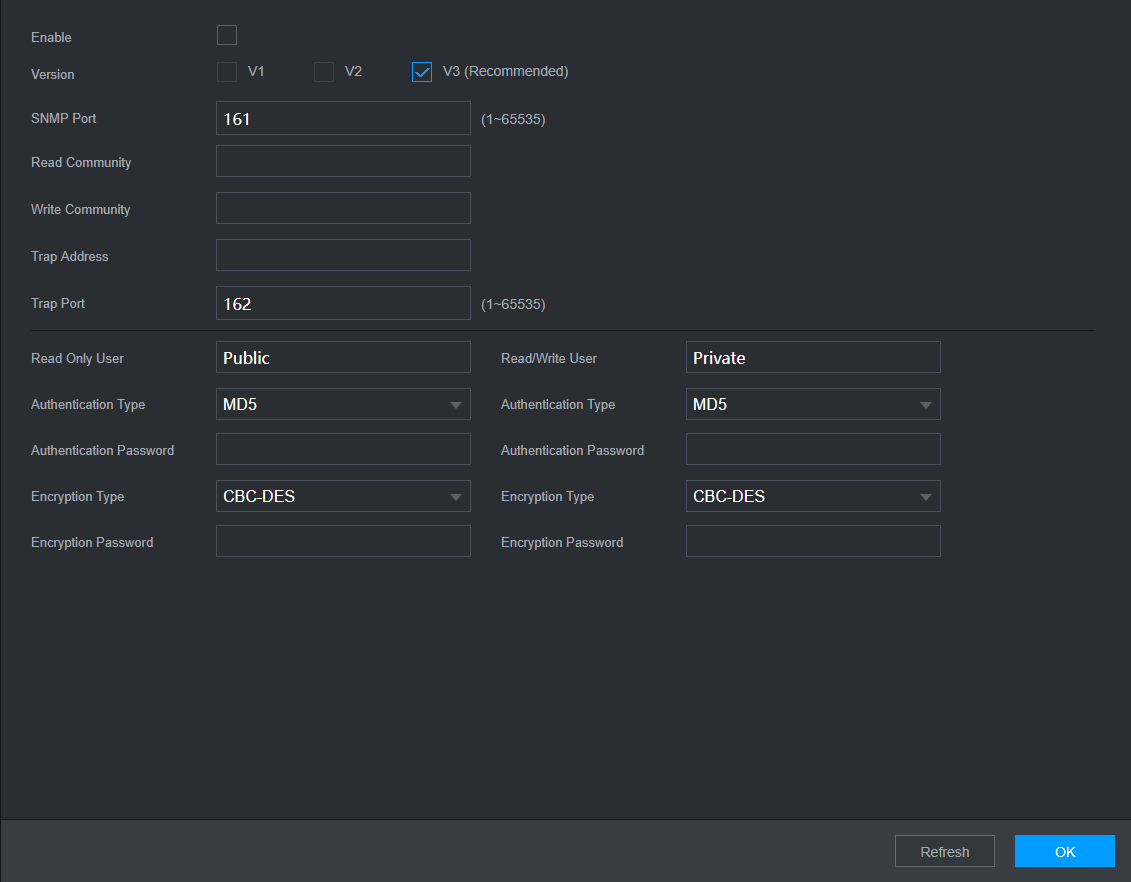This screenshot has width=1131, height=882.
Task: Click the Trap Port field
Action: pos(343,303)
